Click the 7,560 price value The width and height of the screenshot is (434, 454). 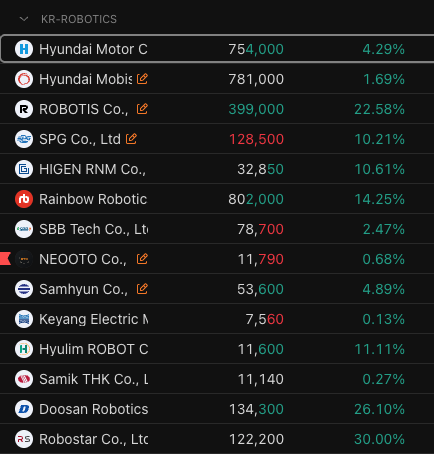coord(265,319)
